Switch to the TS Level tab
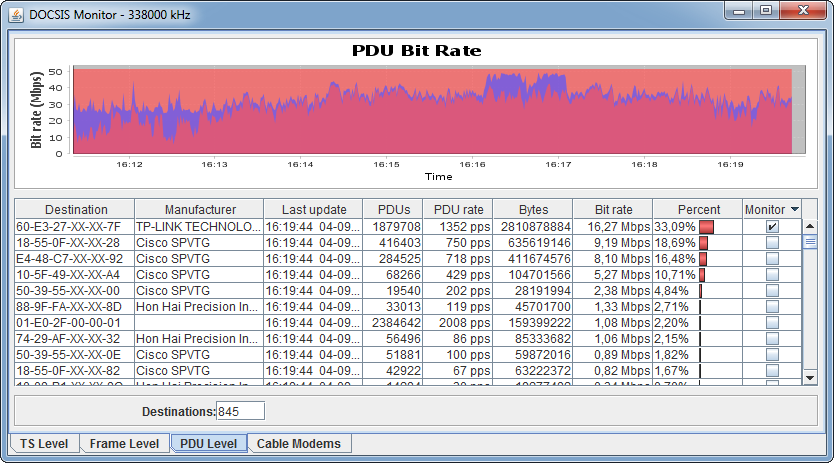The width and height of the screenshot is (834, 463). pos(44,443)
